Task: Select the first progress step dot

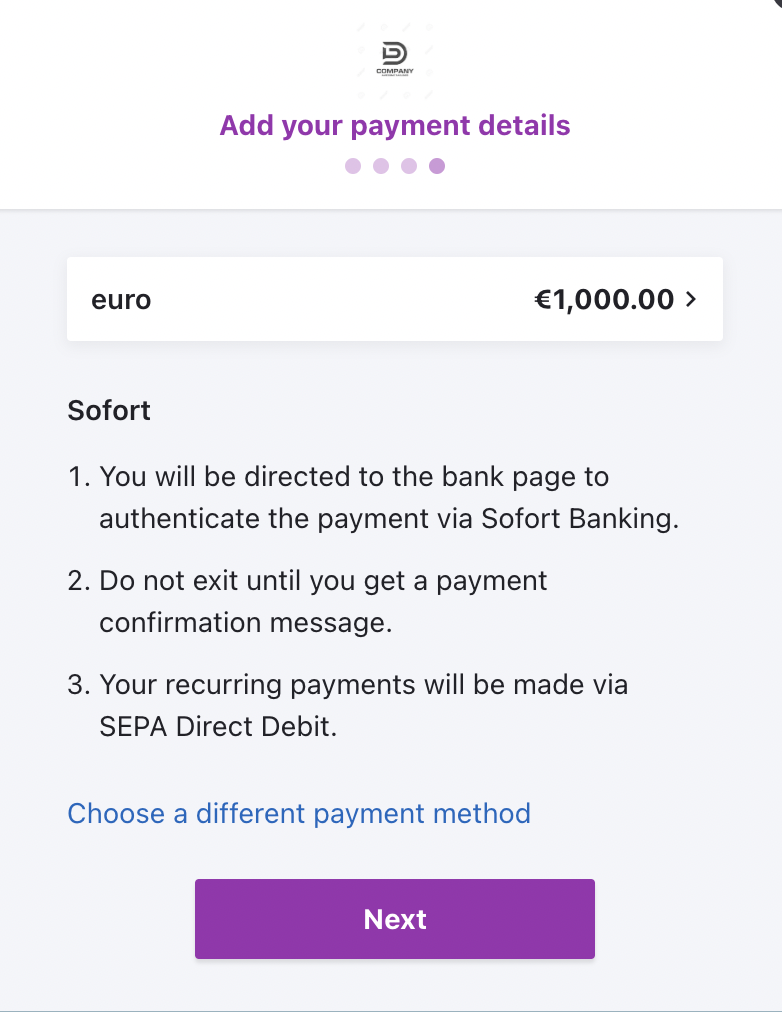Action: (x=353, y=166)
